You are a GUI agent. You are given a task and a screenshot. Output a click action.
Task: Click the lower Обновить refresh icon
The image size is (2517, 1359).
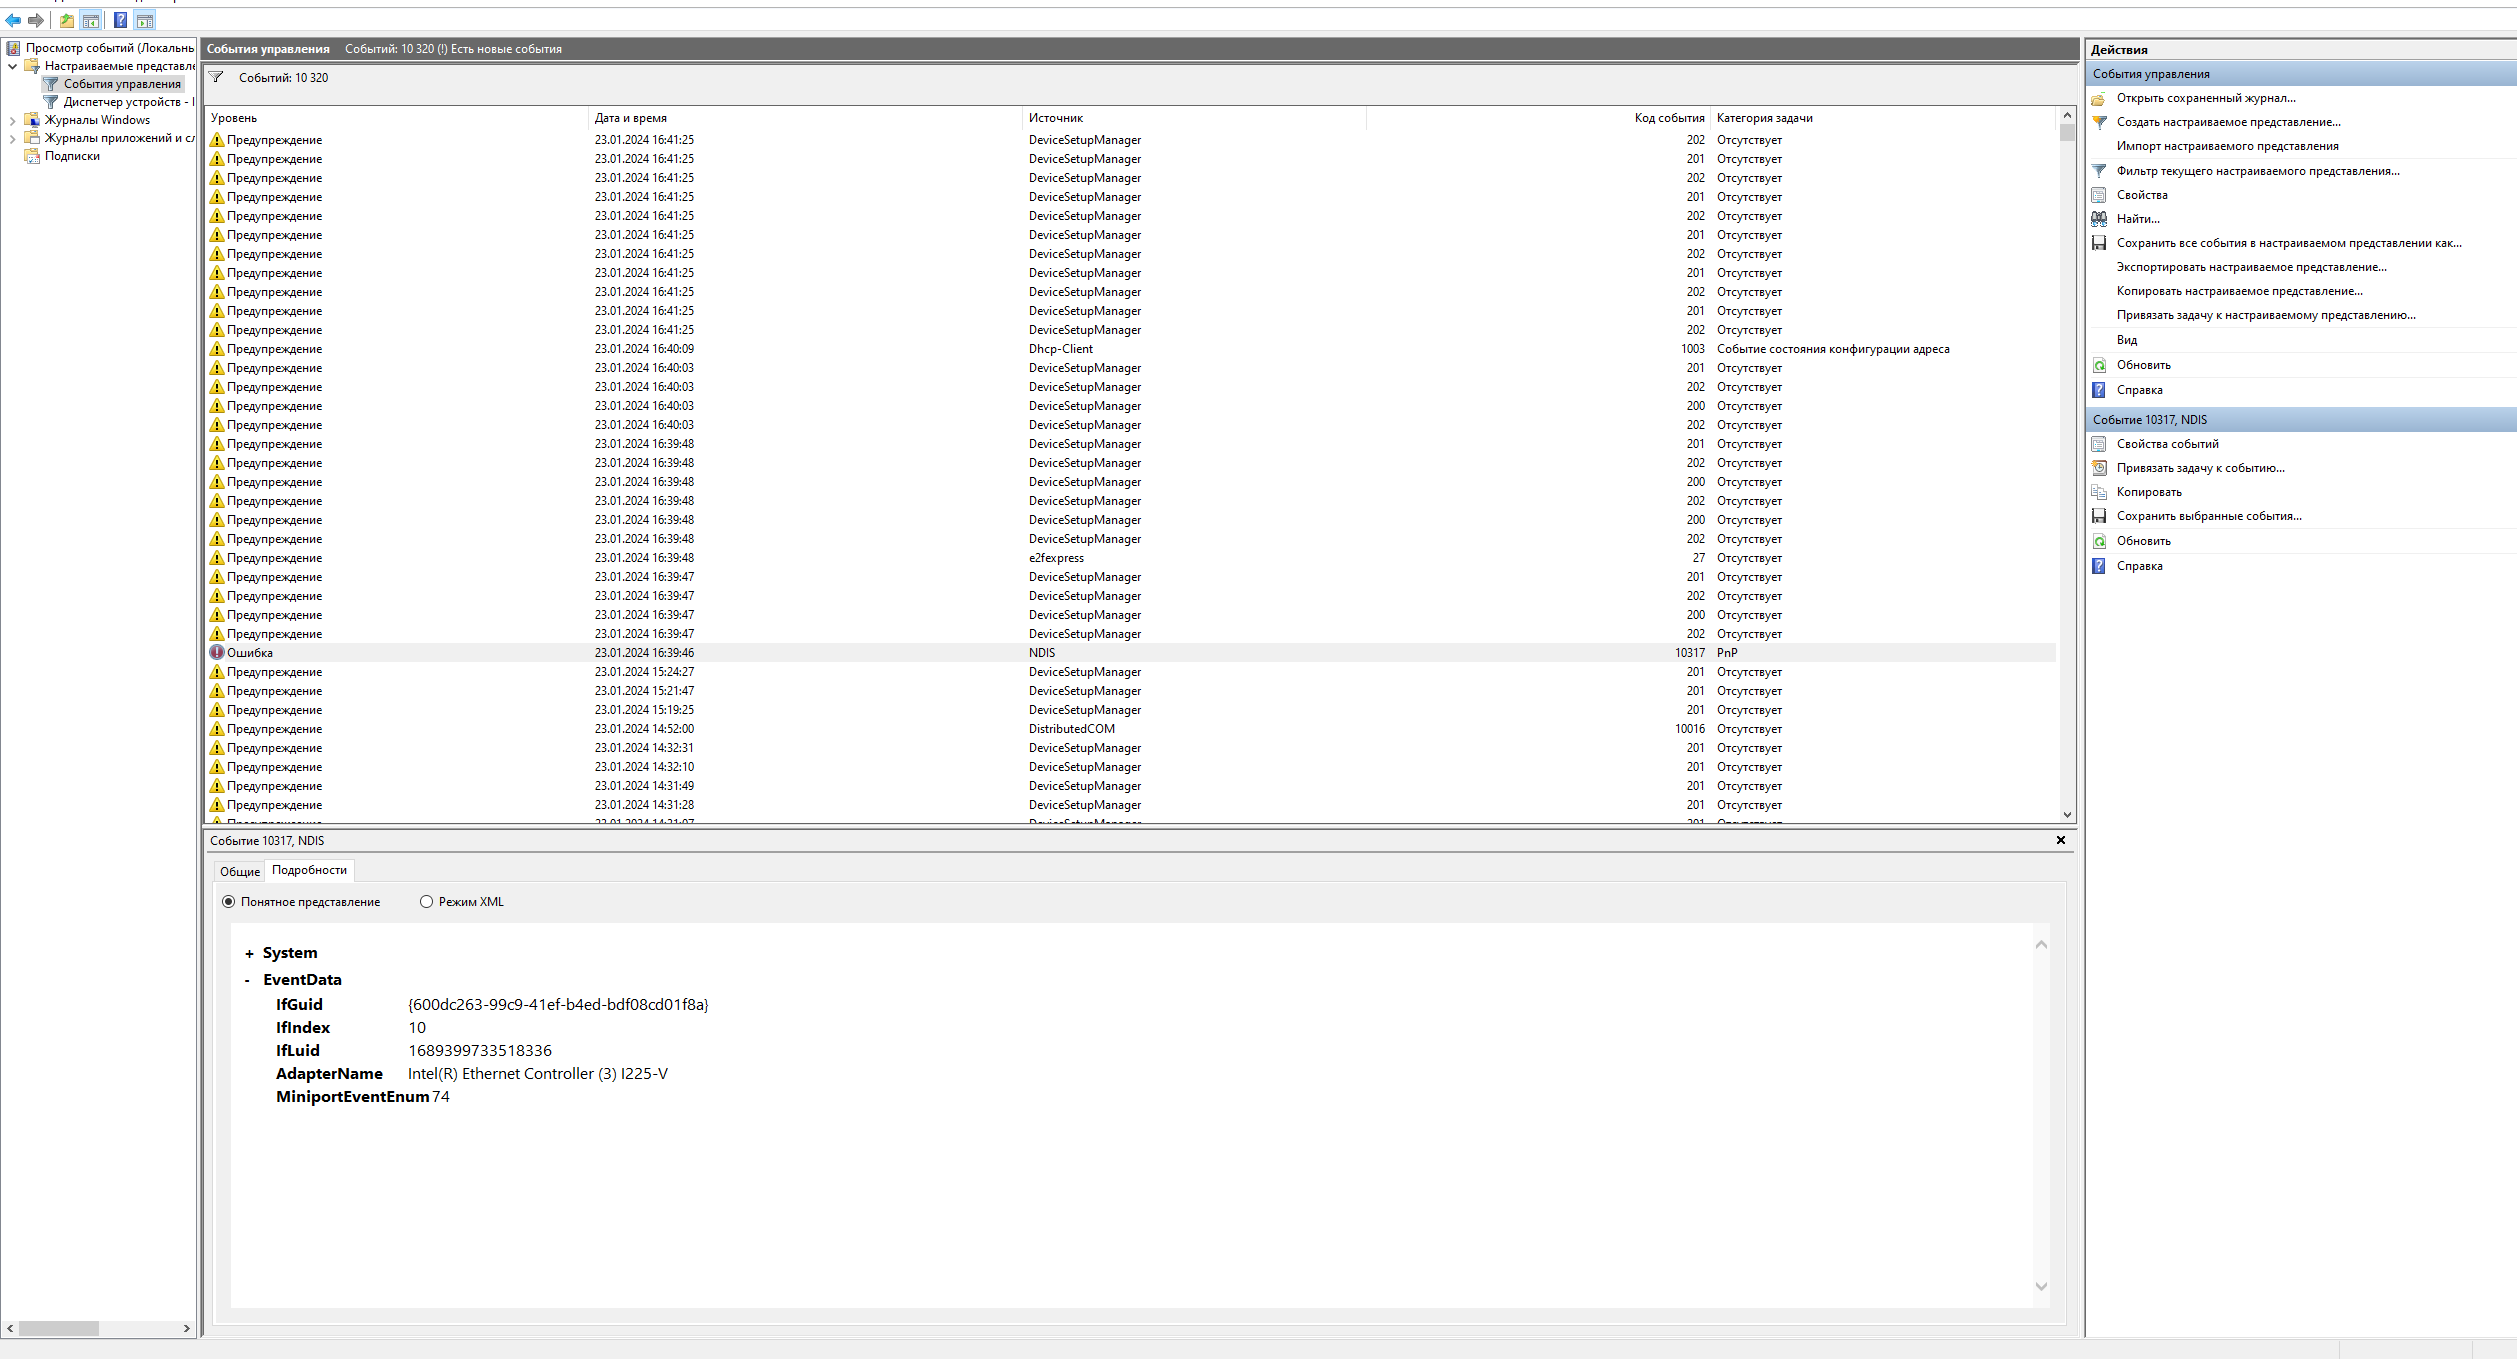coord(2099,541)
